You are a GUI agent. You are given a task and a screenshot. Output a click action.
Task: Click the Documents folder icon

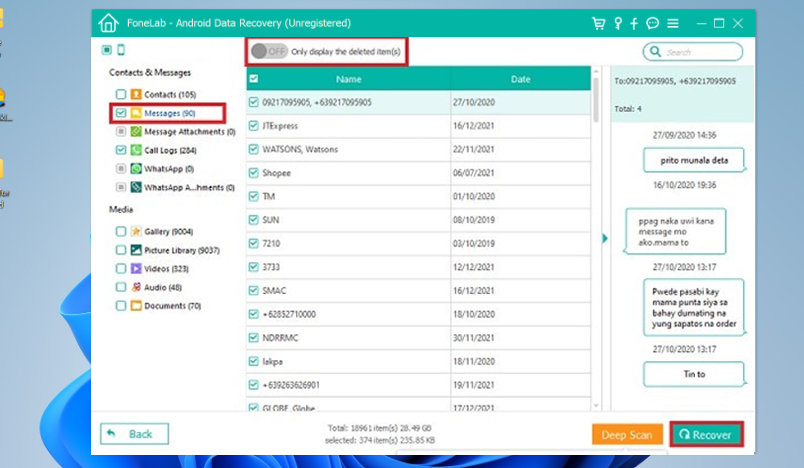136,306
